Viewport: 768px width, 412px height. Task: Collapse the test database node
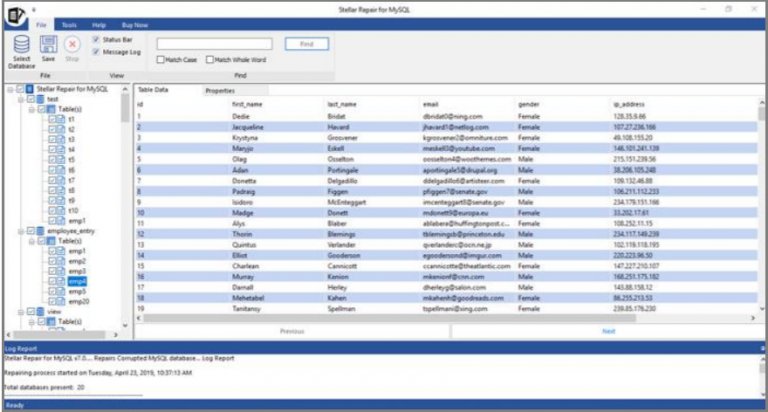click(21, 99)
